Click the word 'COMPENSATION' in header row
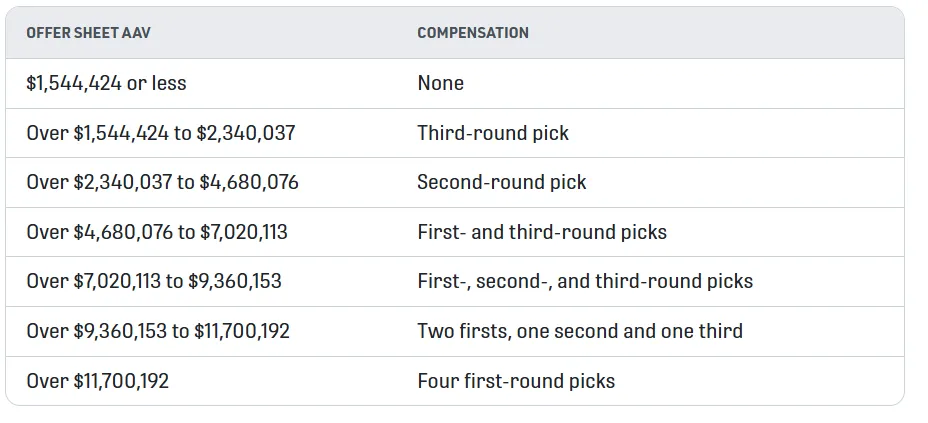Screen dimensions: 928x423 click(473, 33)
